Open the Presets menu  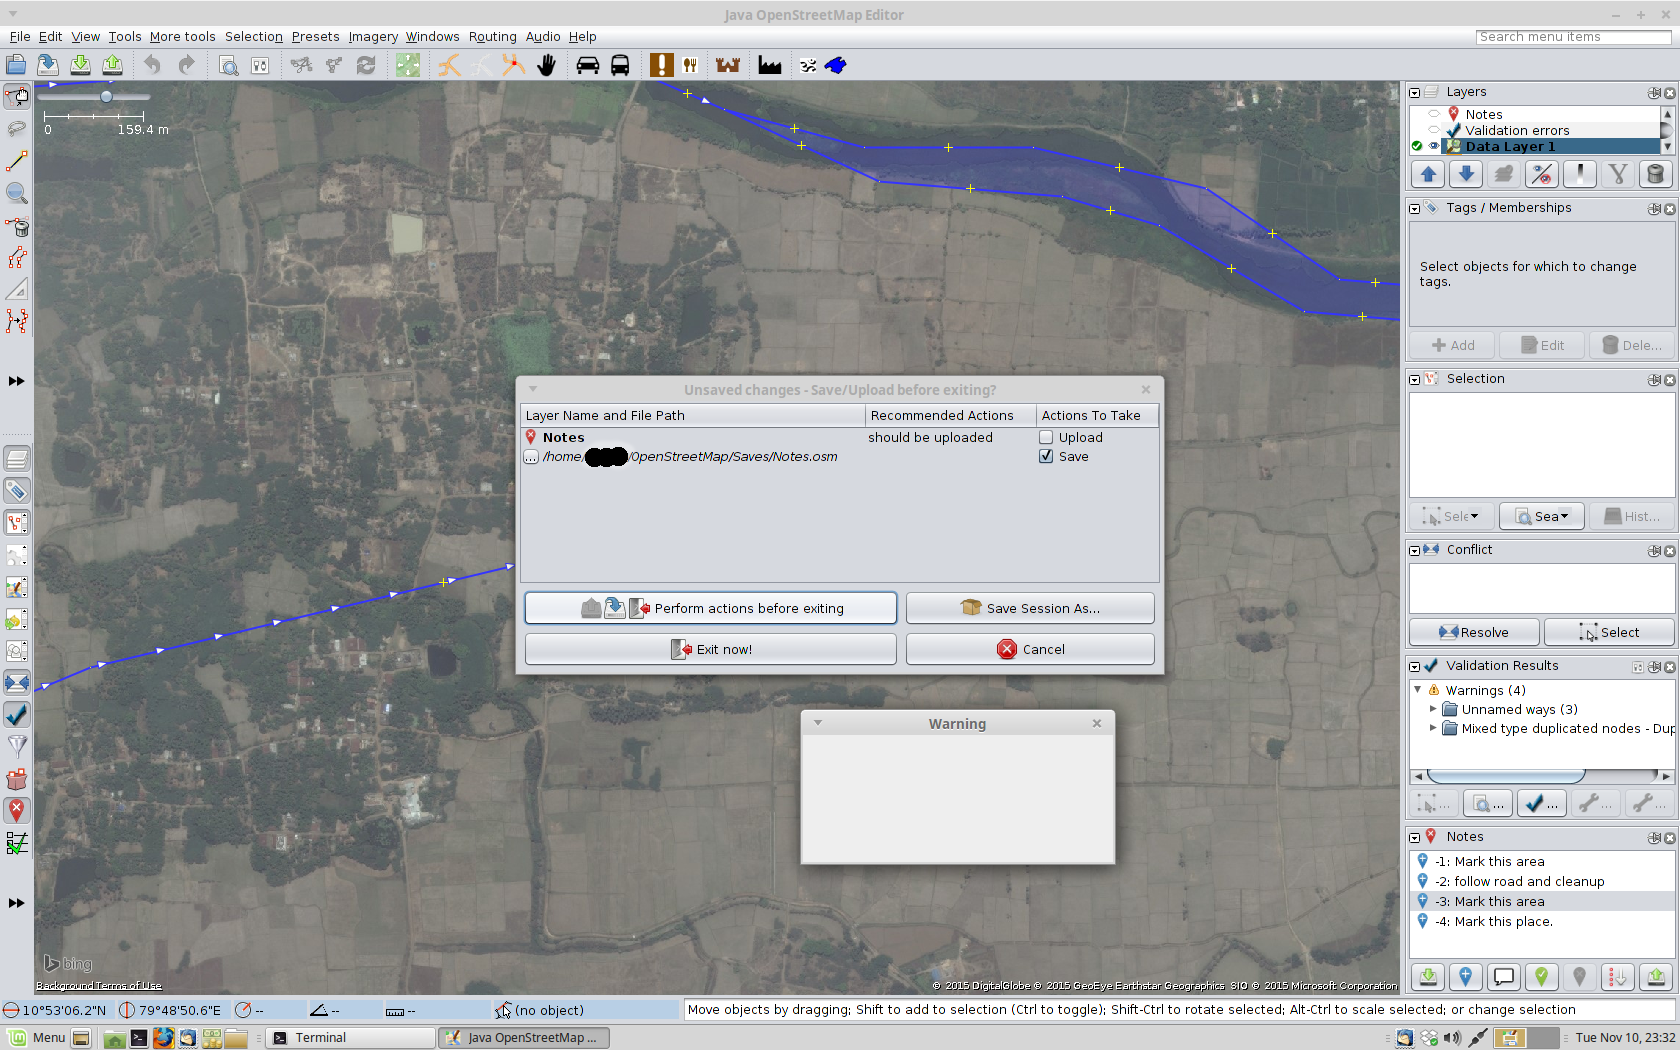point(315,36)
